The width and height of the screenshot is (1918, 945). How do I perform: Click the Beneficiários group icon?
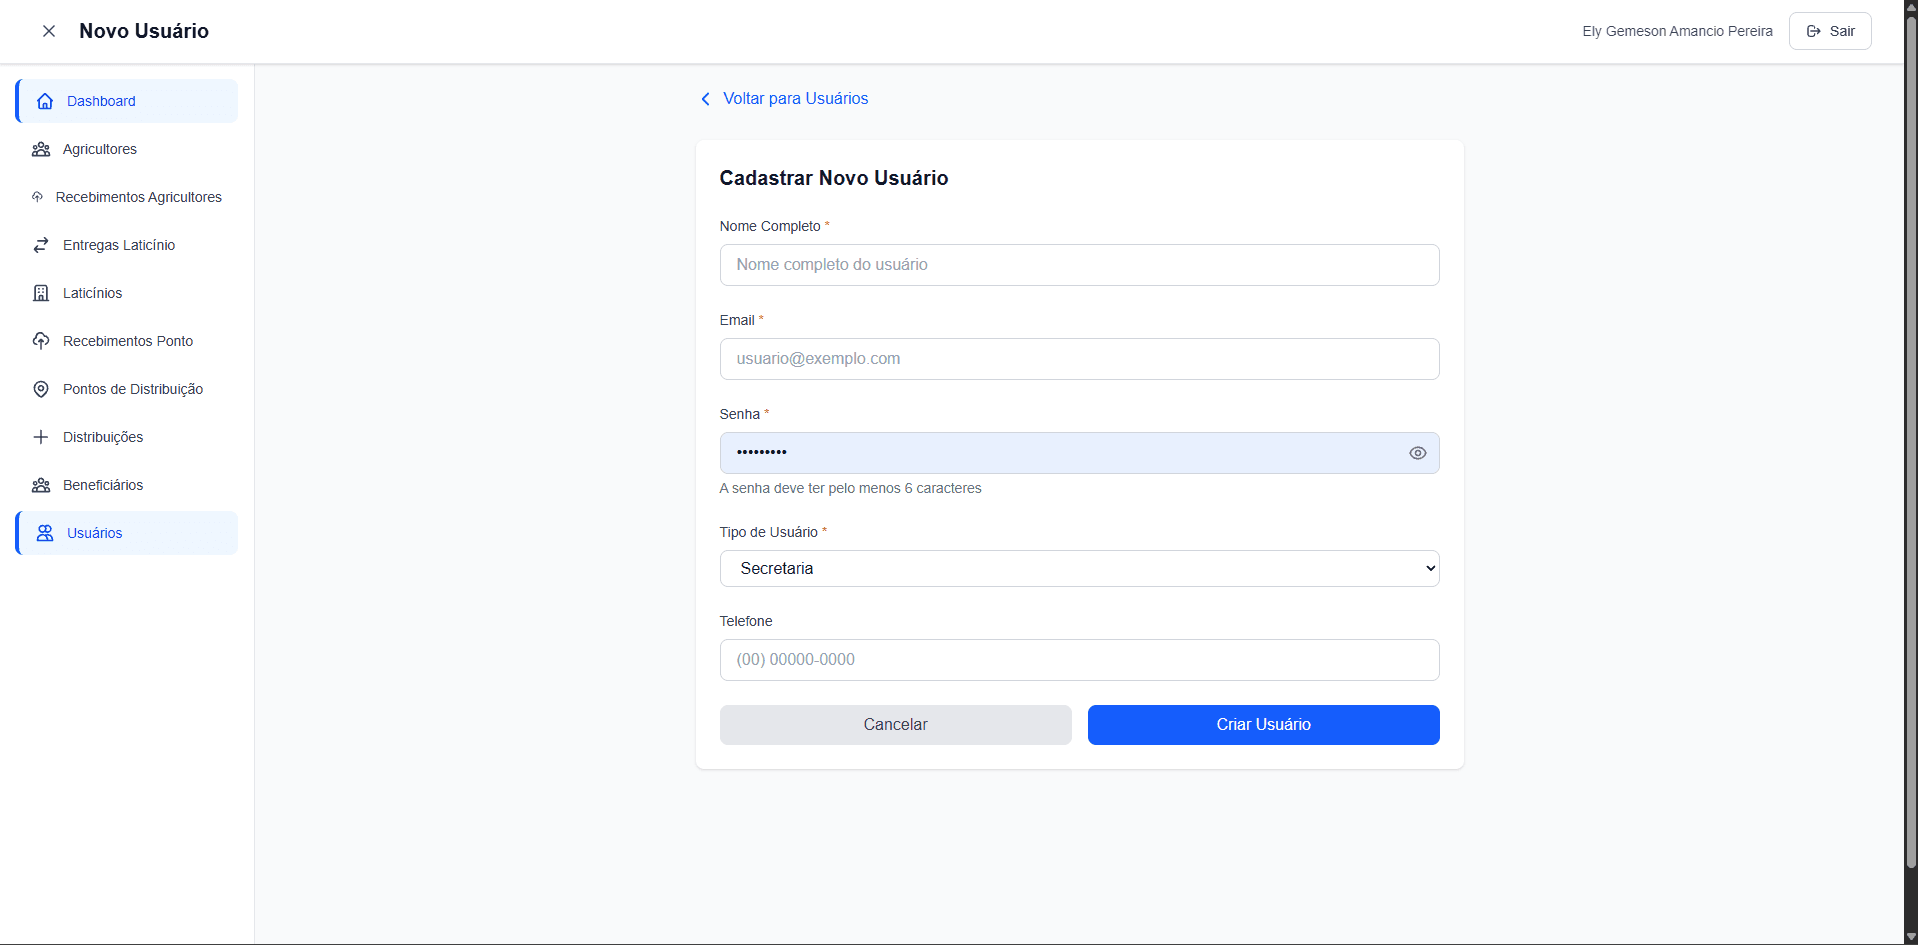[x=41, y=485]
